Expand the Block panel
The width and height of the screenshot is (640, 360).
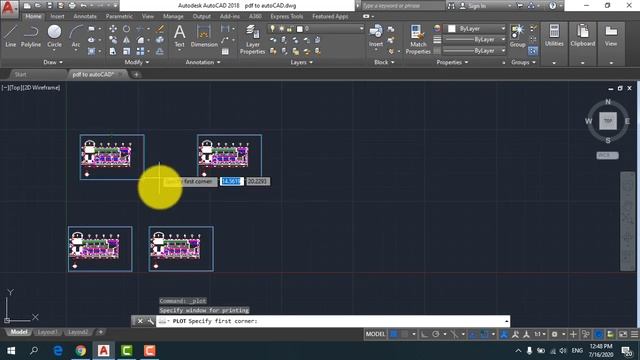point(384,62)
